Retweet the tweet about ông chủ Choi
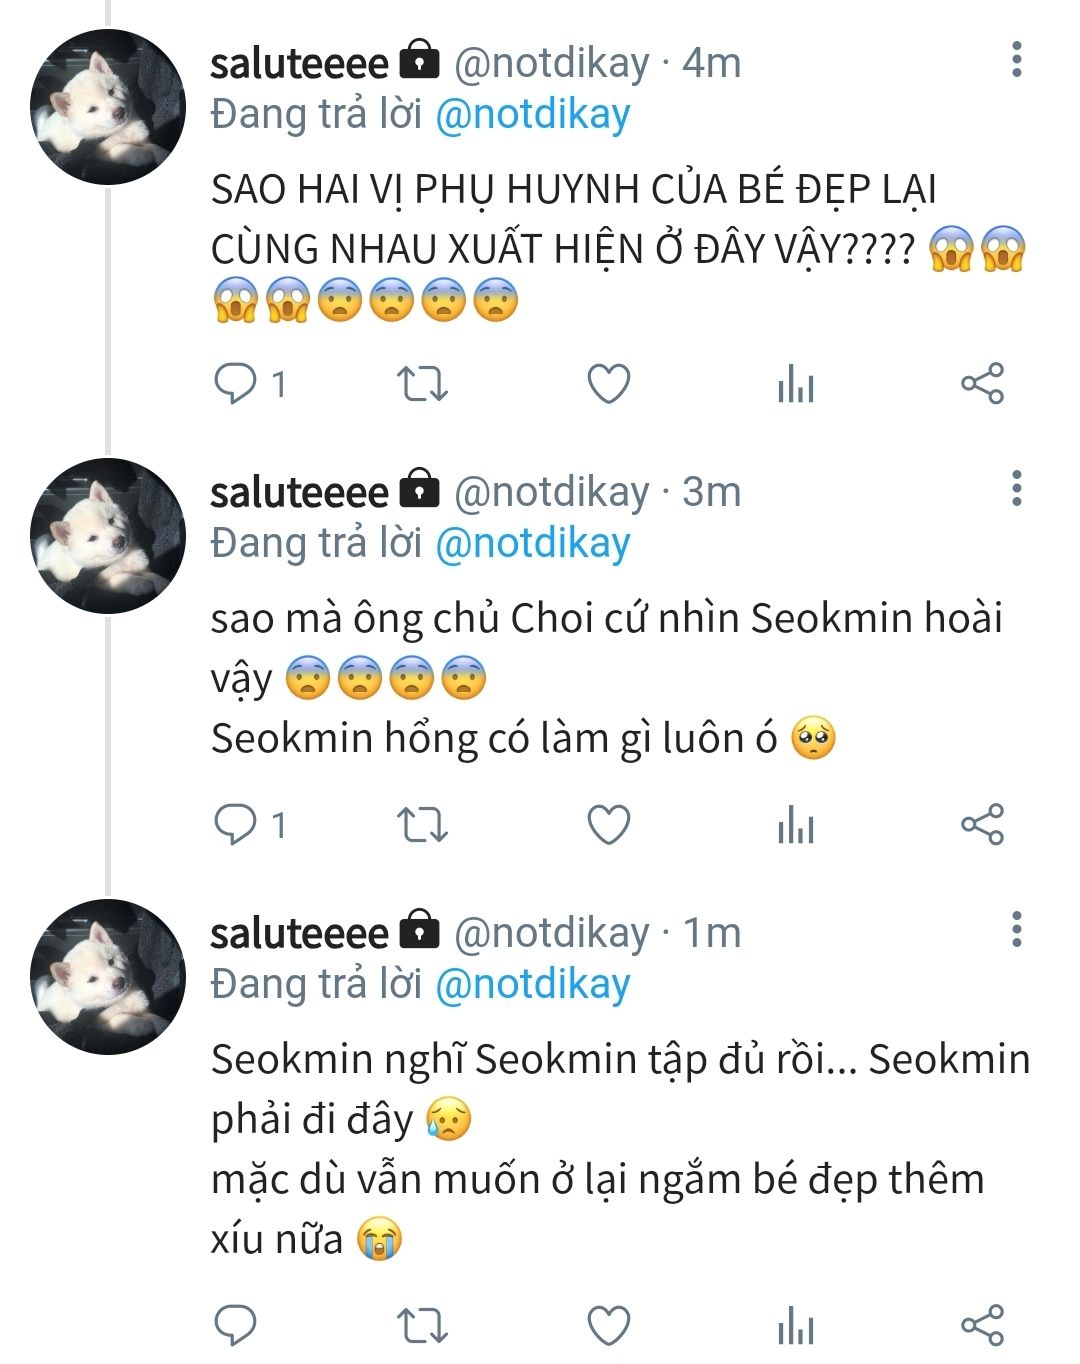This screenshot has height=1364, width=1080. [422, 825]
